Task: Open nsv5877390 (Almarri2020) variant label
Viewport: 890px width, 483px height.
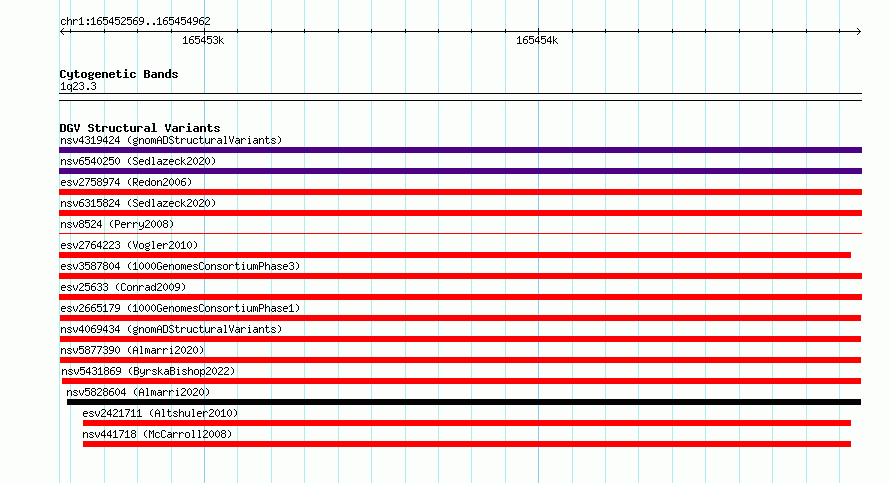Action: [x=132, y=350]
